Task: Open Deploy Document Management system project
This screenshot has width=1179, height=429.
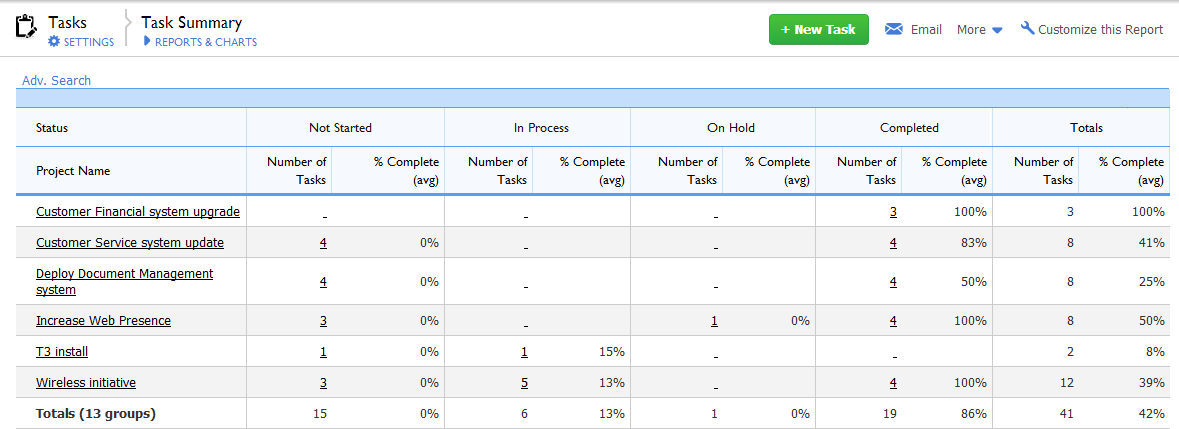Action: (125, 281)
